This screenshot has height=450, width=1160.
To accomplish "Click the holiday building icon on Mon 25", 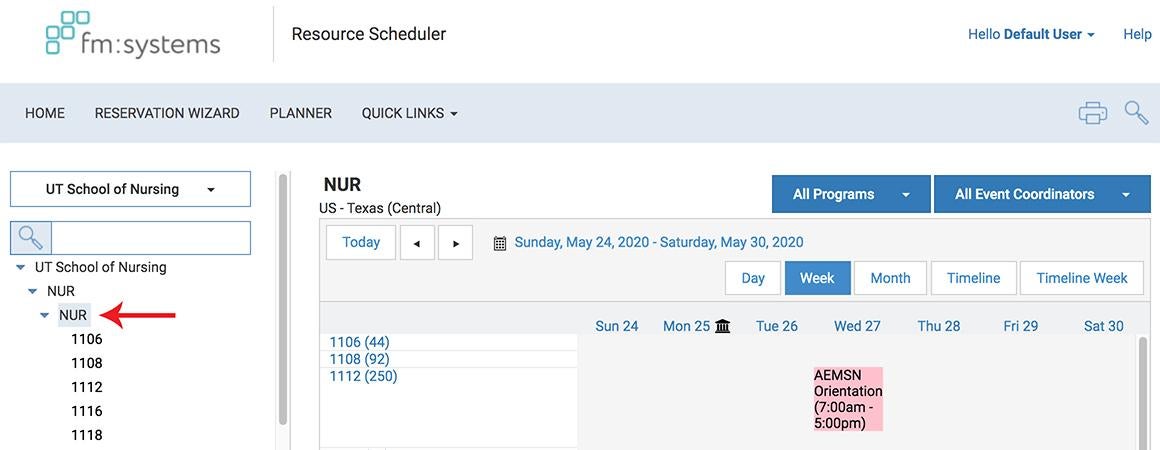I will point(723,326).
